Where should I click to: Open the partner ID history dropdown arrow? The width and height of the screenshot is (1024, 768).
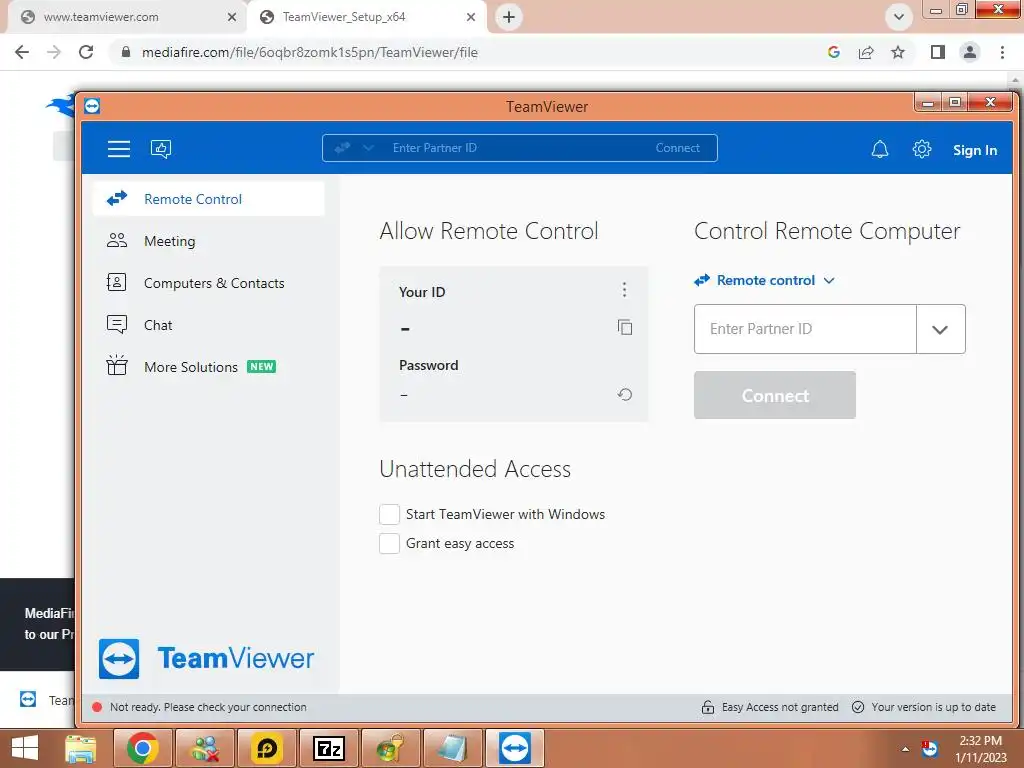coord(940,329)
